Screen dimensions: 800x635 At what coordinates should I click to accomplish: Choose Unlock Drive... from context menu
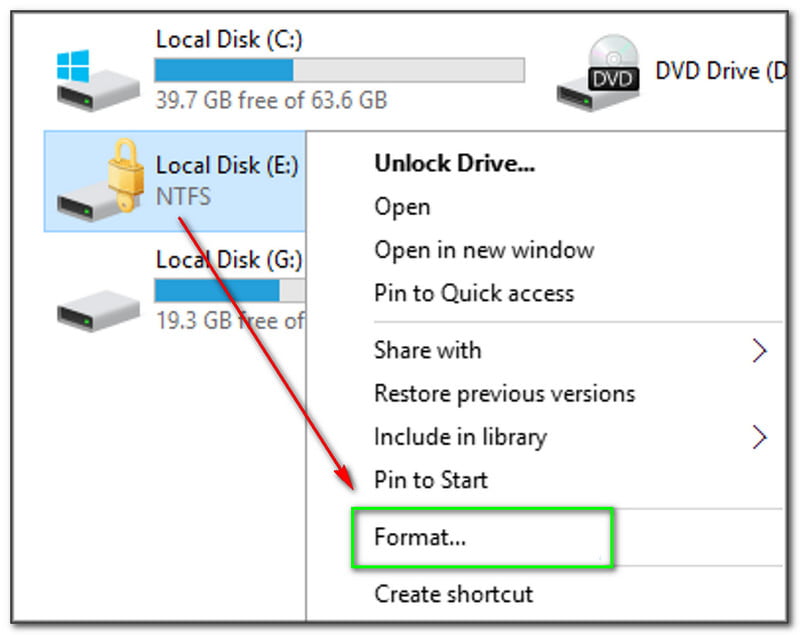454,164
